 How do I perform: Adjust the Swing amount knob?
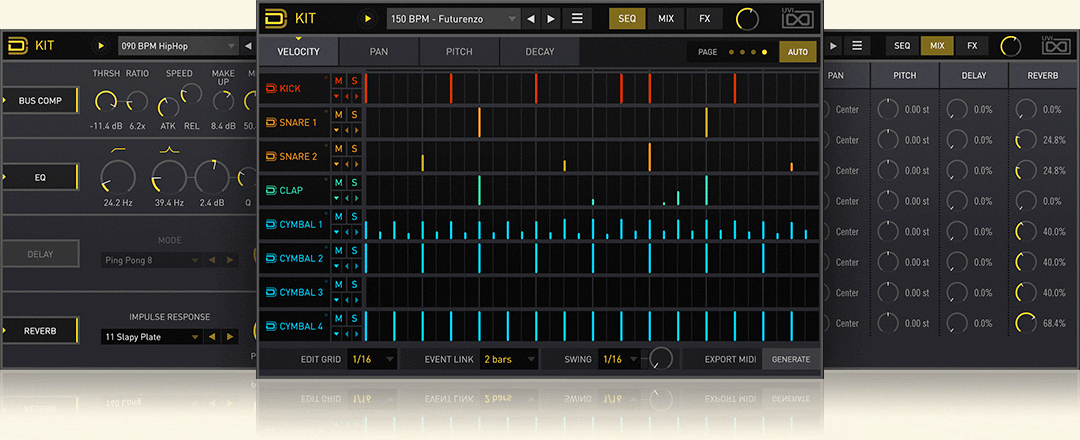(660, 358)
